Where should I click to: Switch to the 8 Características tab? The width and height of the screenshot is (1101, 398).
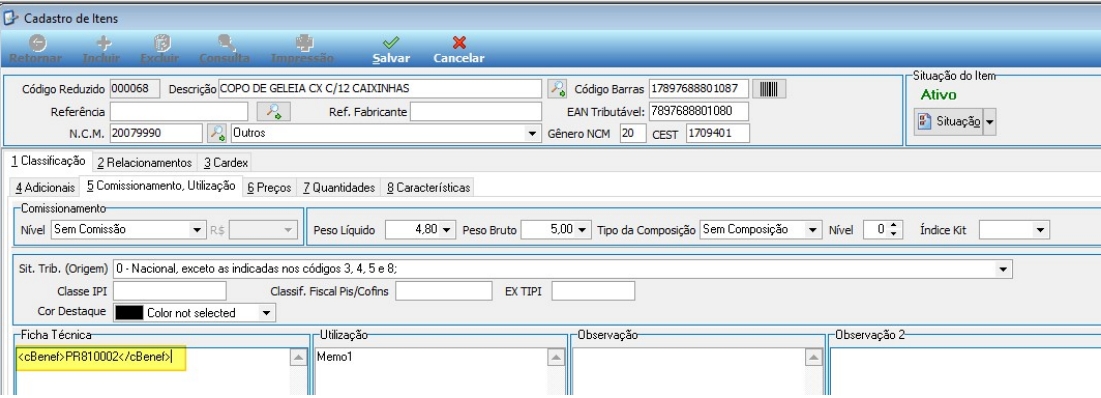coord(428,187)
